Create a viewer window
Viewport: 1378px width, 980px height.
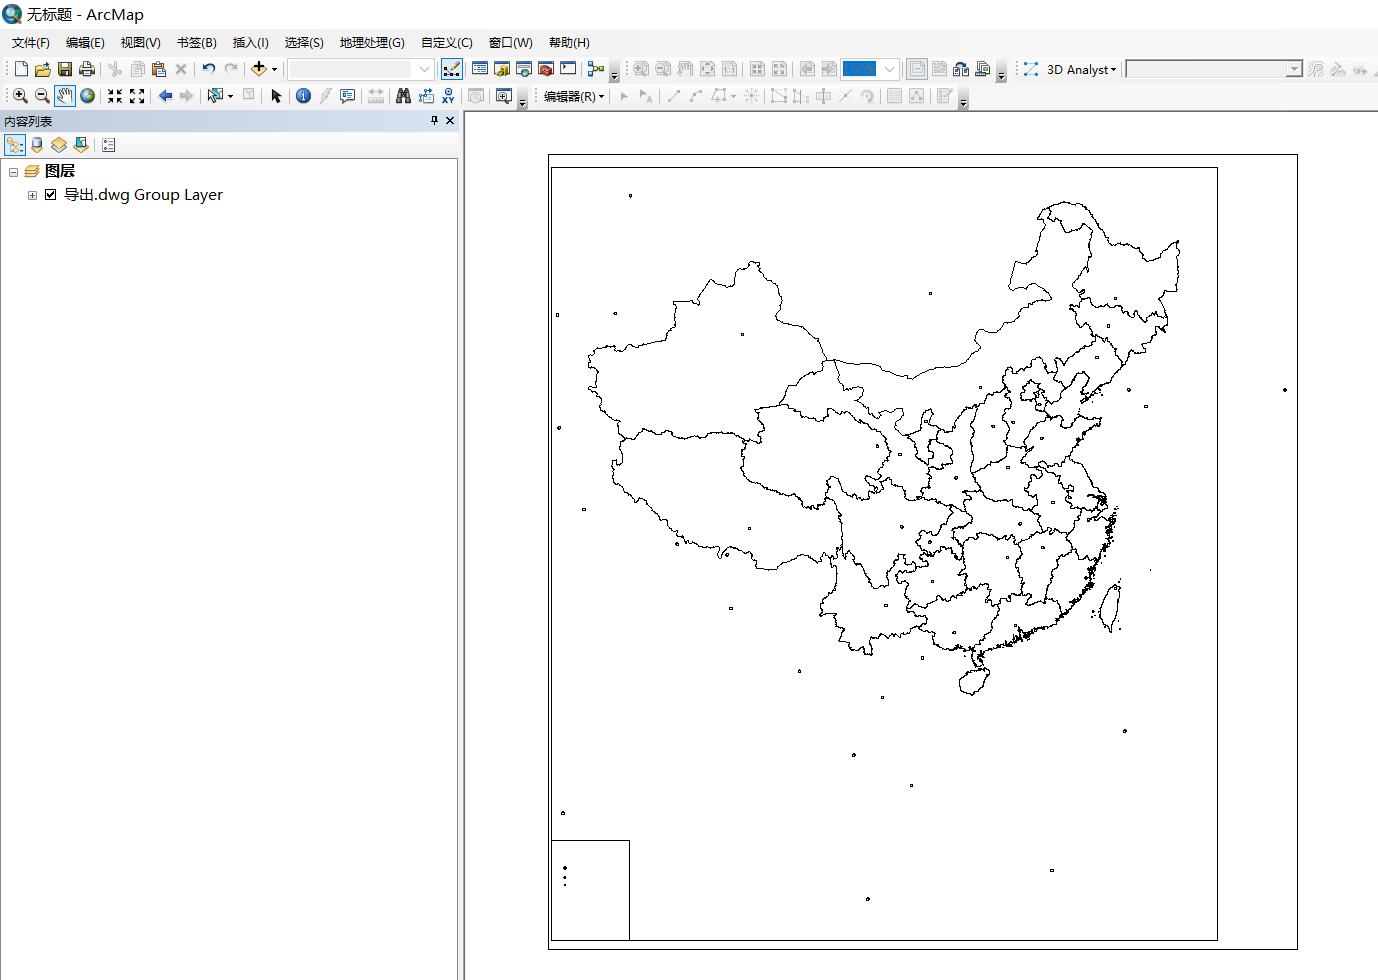tap(504, 96)
